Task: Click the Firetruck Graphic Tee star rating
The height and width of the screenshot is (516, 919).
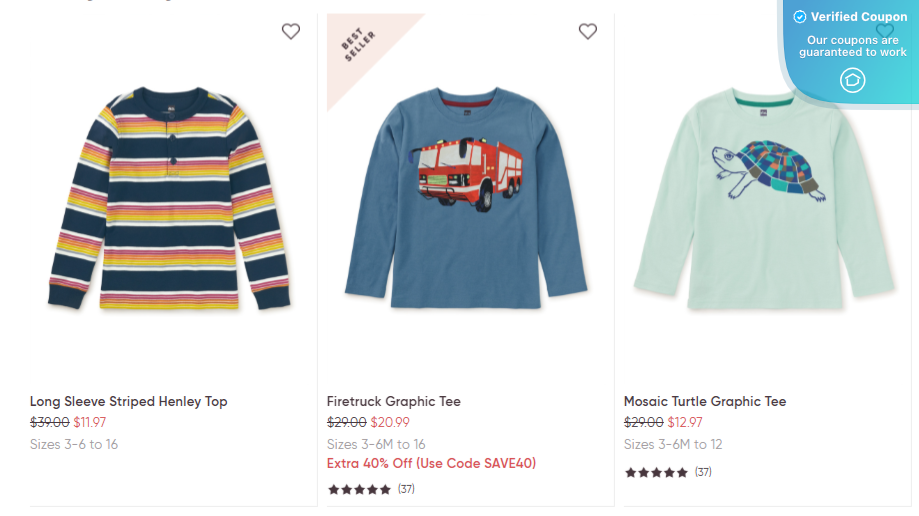Action: [x=359, y=489]
